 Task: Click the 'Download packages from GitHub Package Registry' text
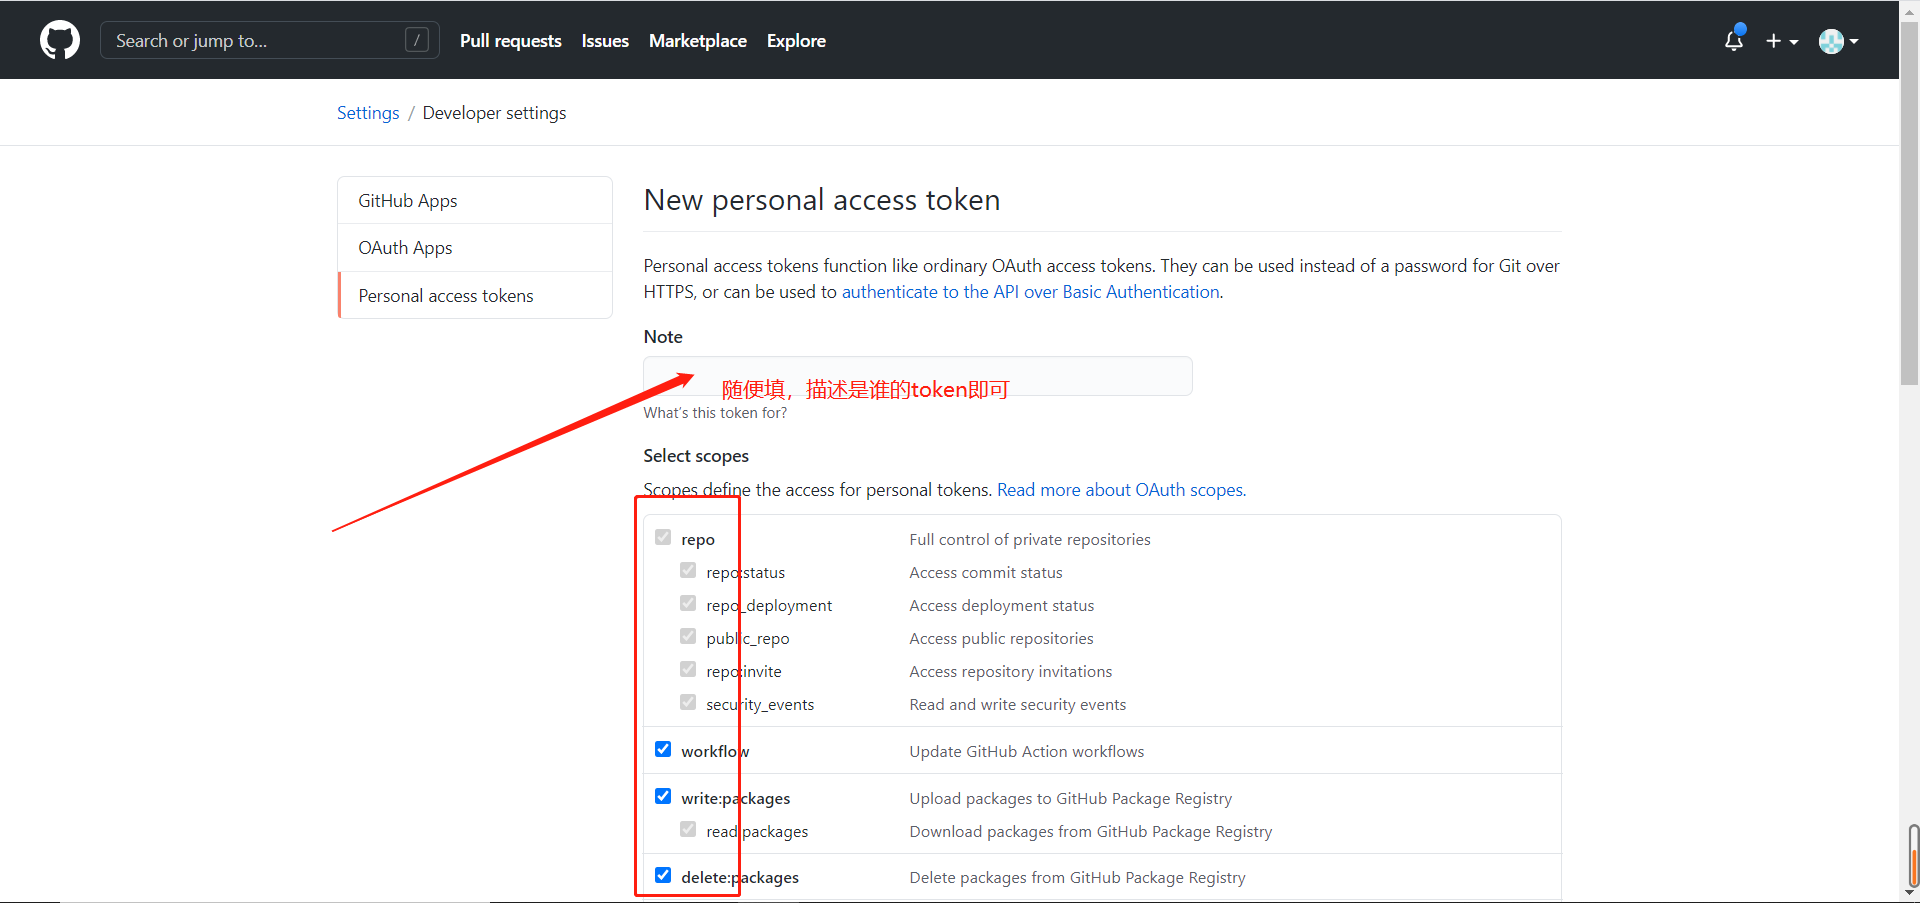coord(1091,832)
